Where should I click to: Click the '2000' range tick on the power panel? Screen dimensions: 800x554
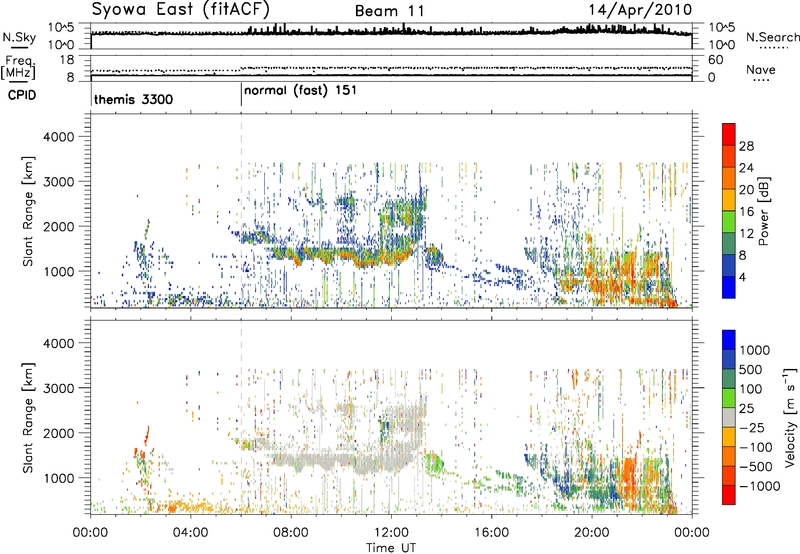[58, 226]
